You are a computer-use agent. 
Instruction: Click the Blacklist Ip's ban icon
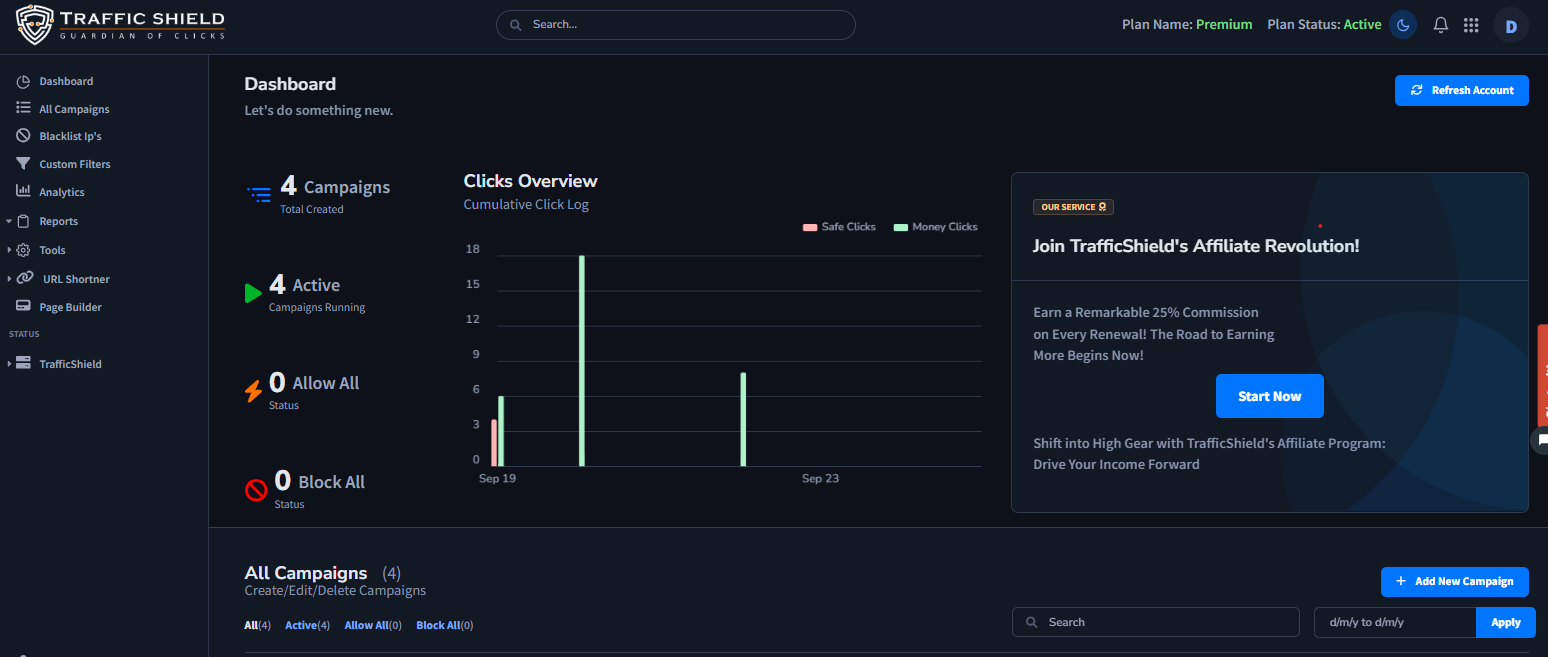(x=23, y=136)
